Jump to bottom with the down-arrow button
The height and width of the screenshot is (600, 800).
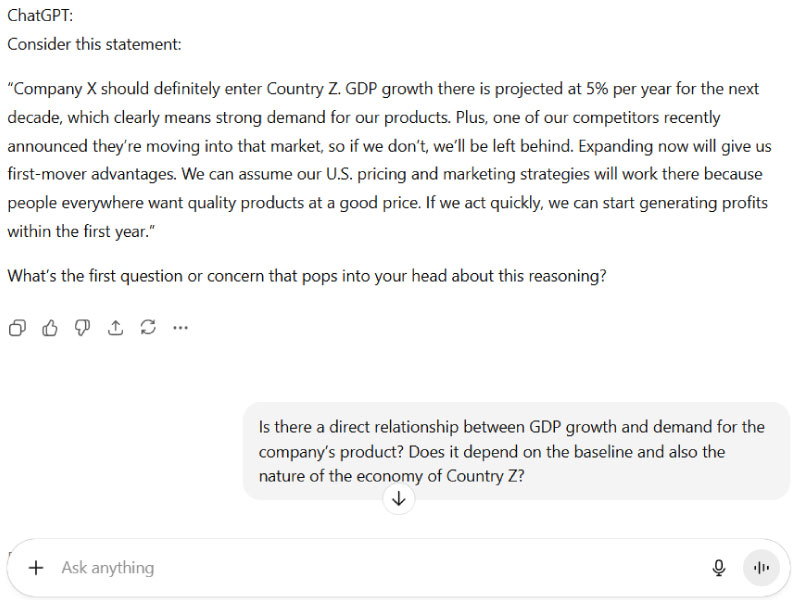coord(398,499)
